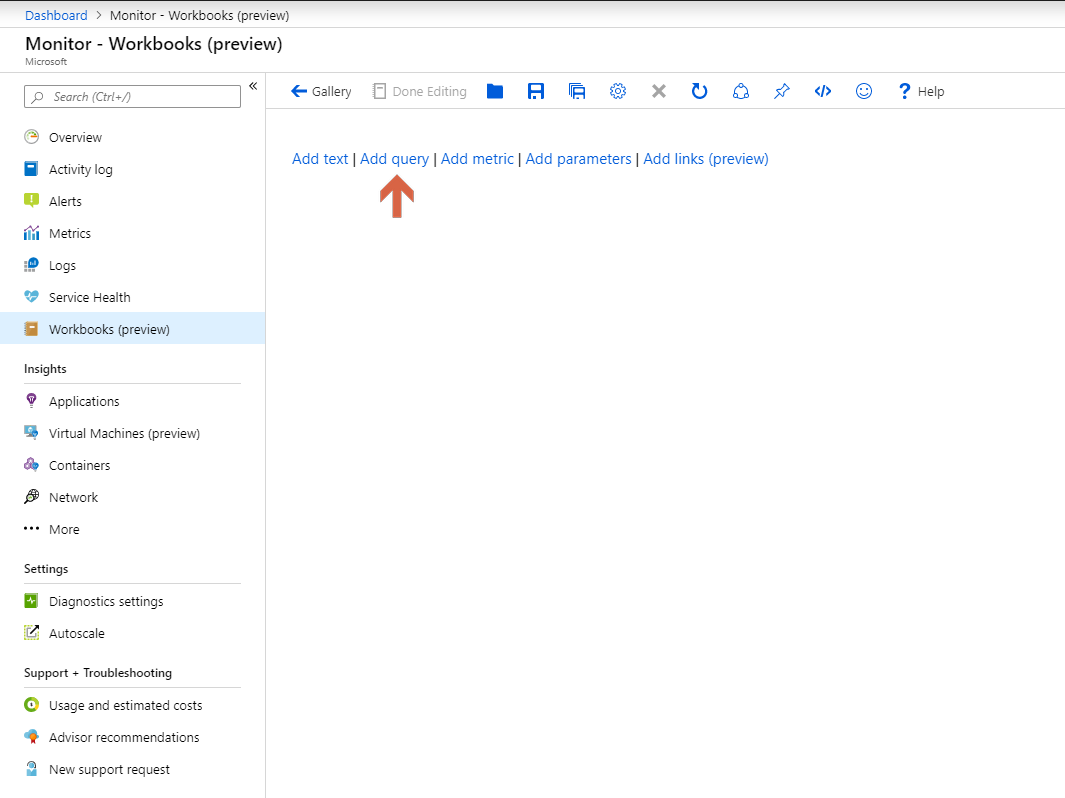Viewport: 1065px width, 798px height.
Task: Click the Done Editing button label
Action: point(429,92)
